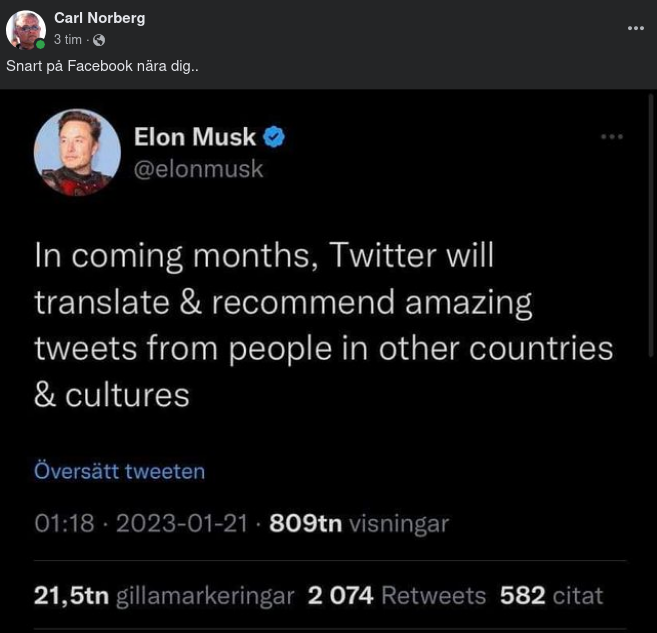Open Carl Norberg's profile name link

(99, 18)
